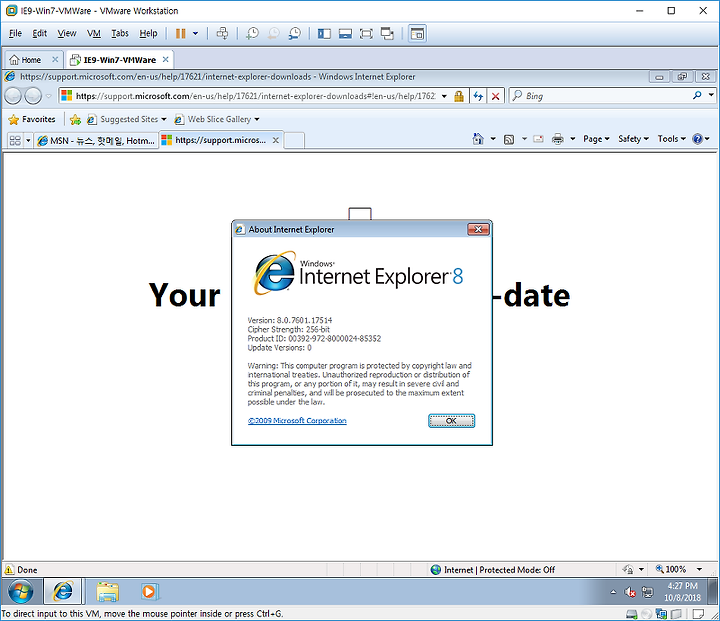Click the Bing search magnifier icon
This screenshot has height=621, width=720.
pyautogui.click(x=697, y=96)
